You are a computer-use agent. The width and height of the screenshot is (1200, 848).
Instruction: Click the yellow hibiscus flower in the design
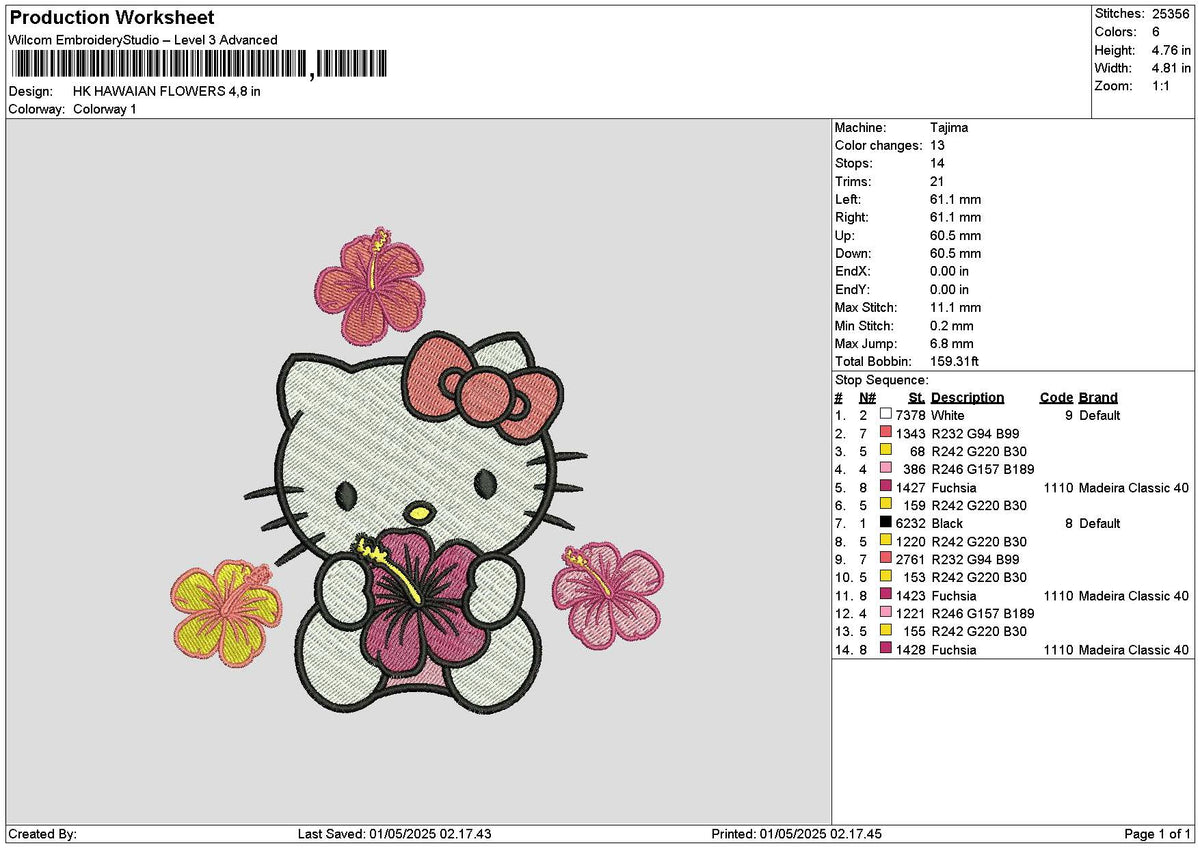225,610
